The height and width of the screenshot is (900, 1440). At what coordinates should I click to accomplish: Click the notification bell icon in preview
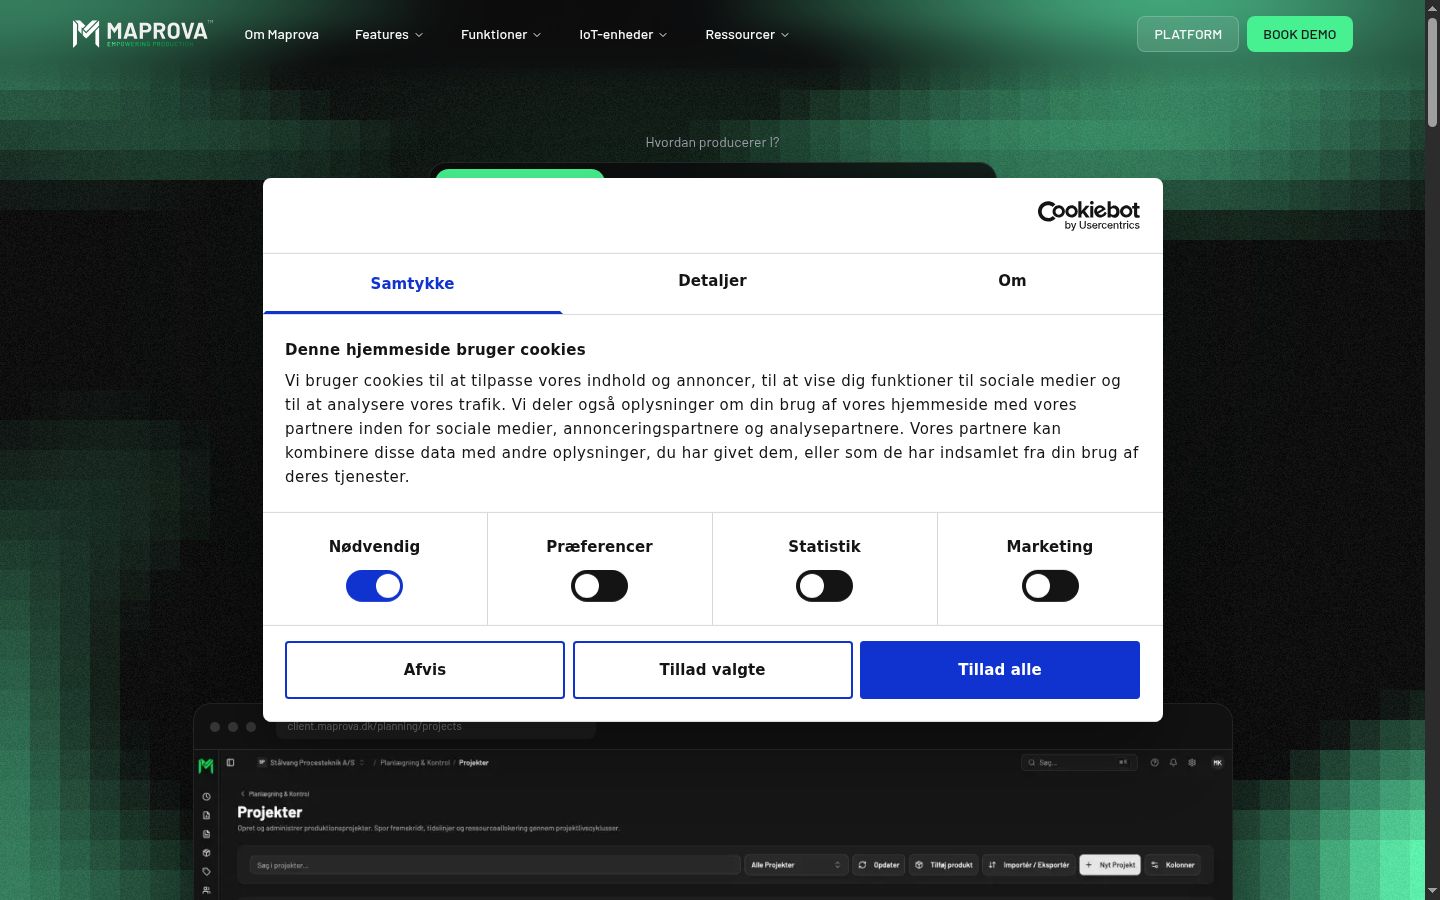[x=1173, y=762]
